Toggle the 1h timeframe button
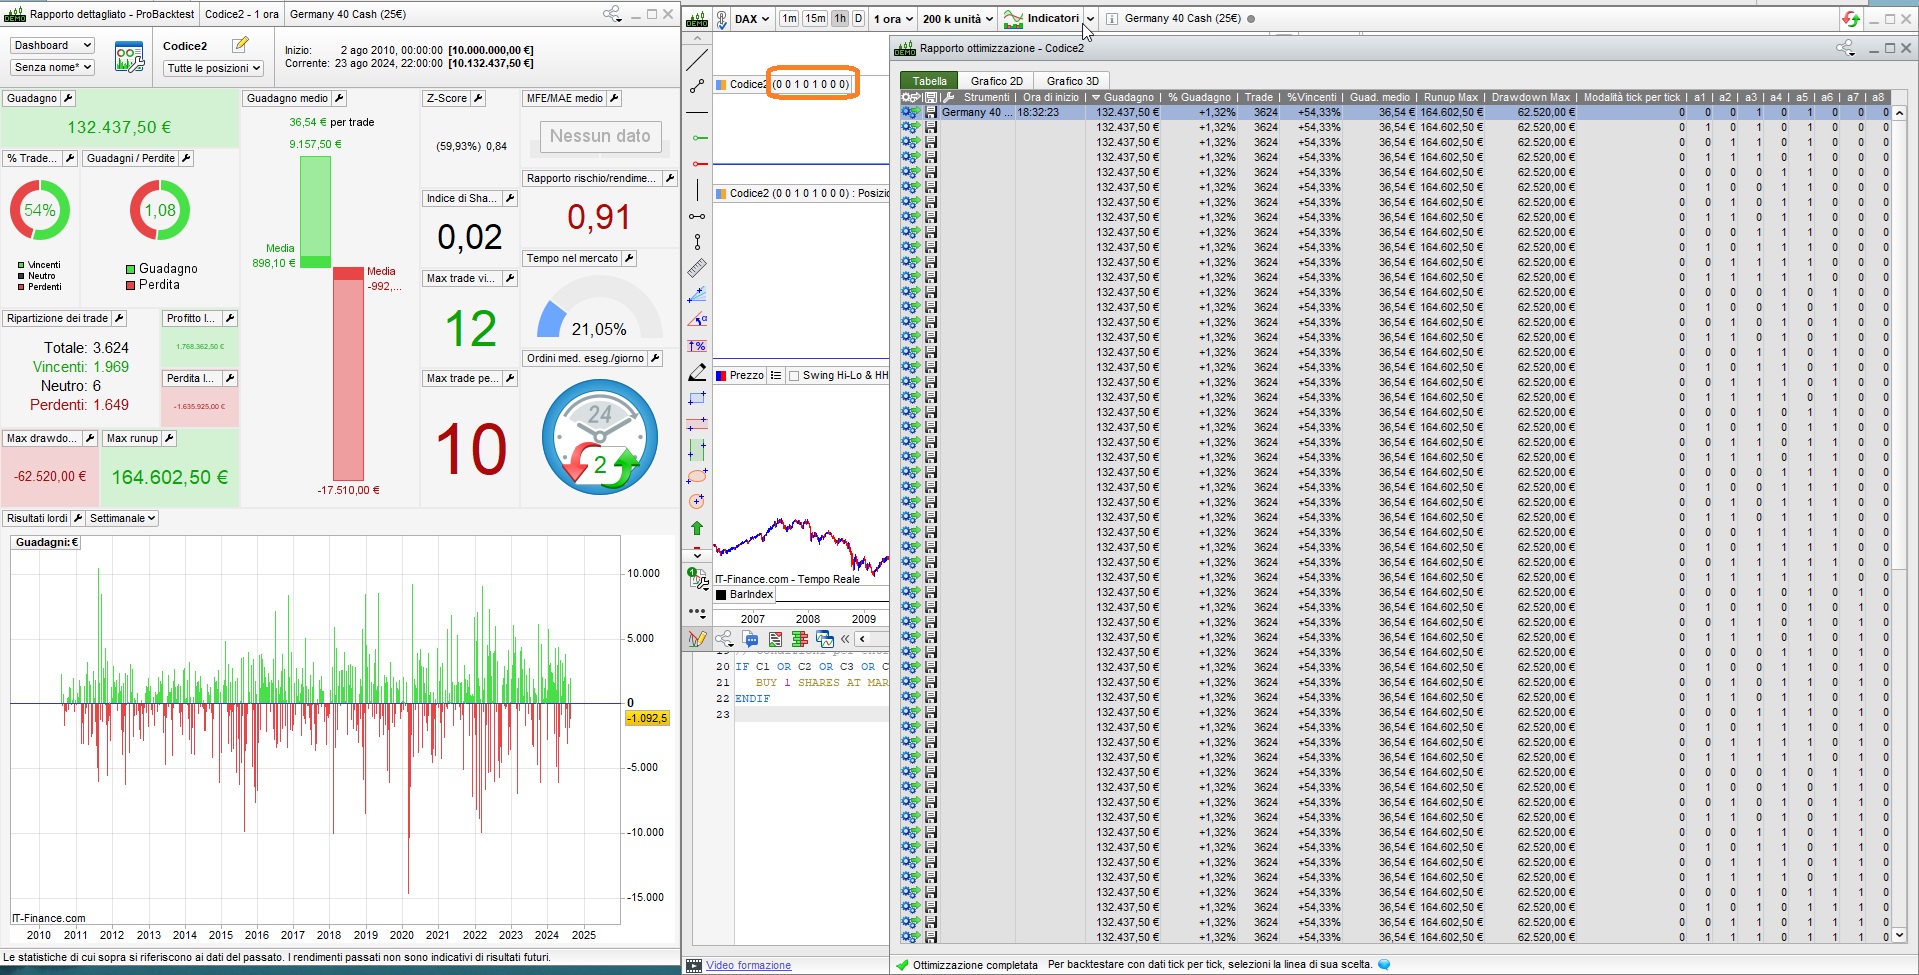Viewport: 1919px width, 975px height. [x=840, y=19]
